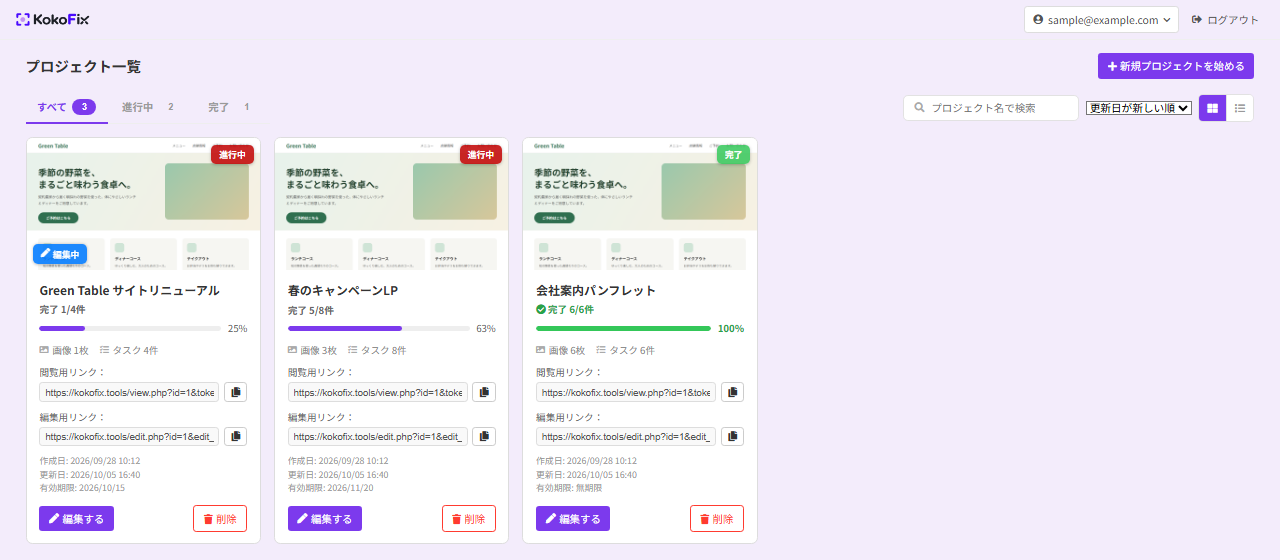This screenshot has height=560, width=1280.
Task: Click 画像 1枚 image icon on Green Table
Action: click(44, 350)
